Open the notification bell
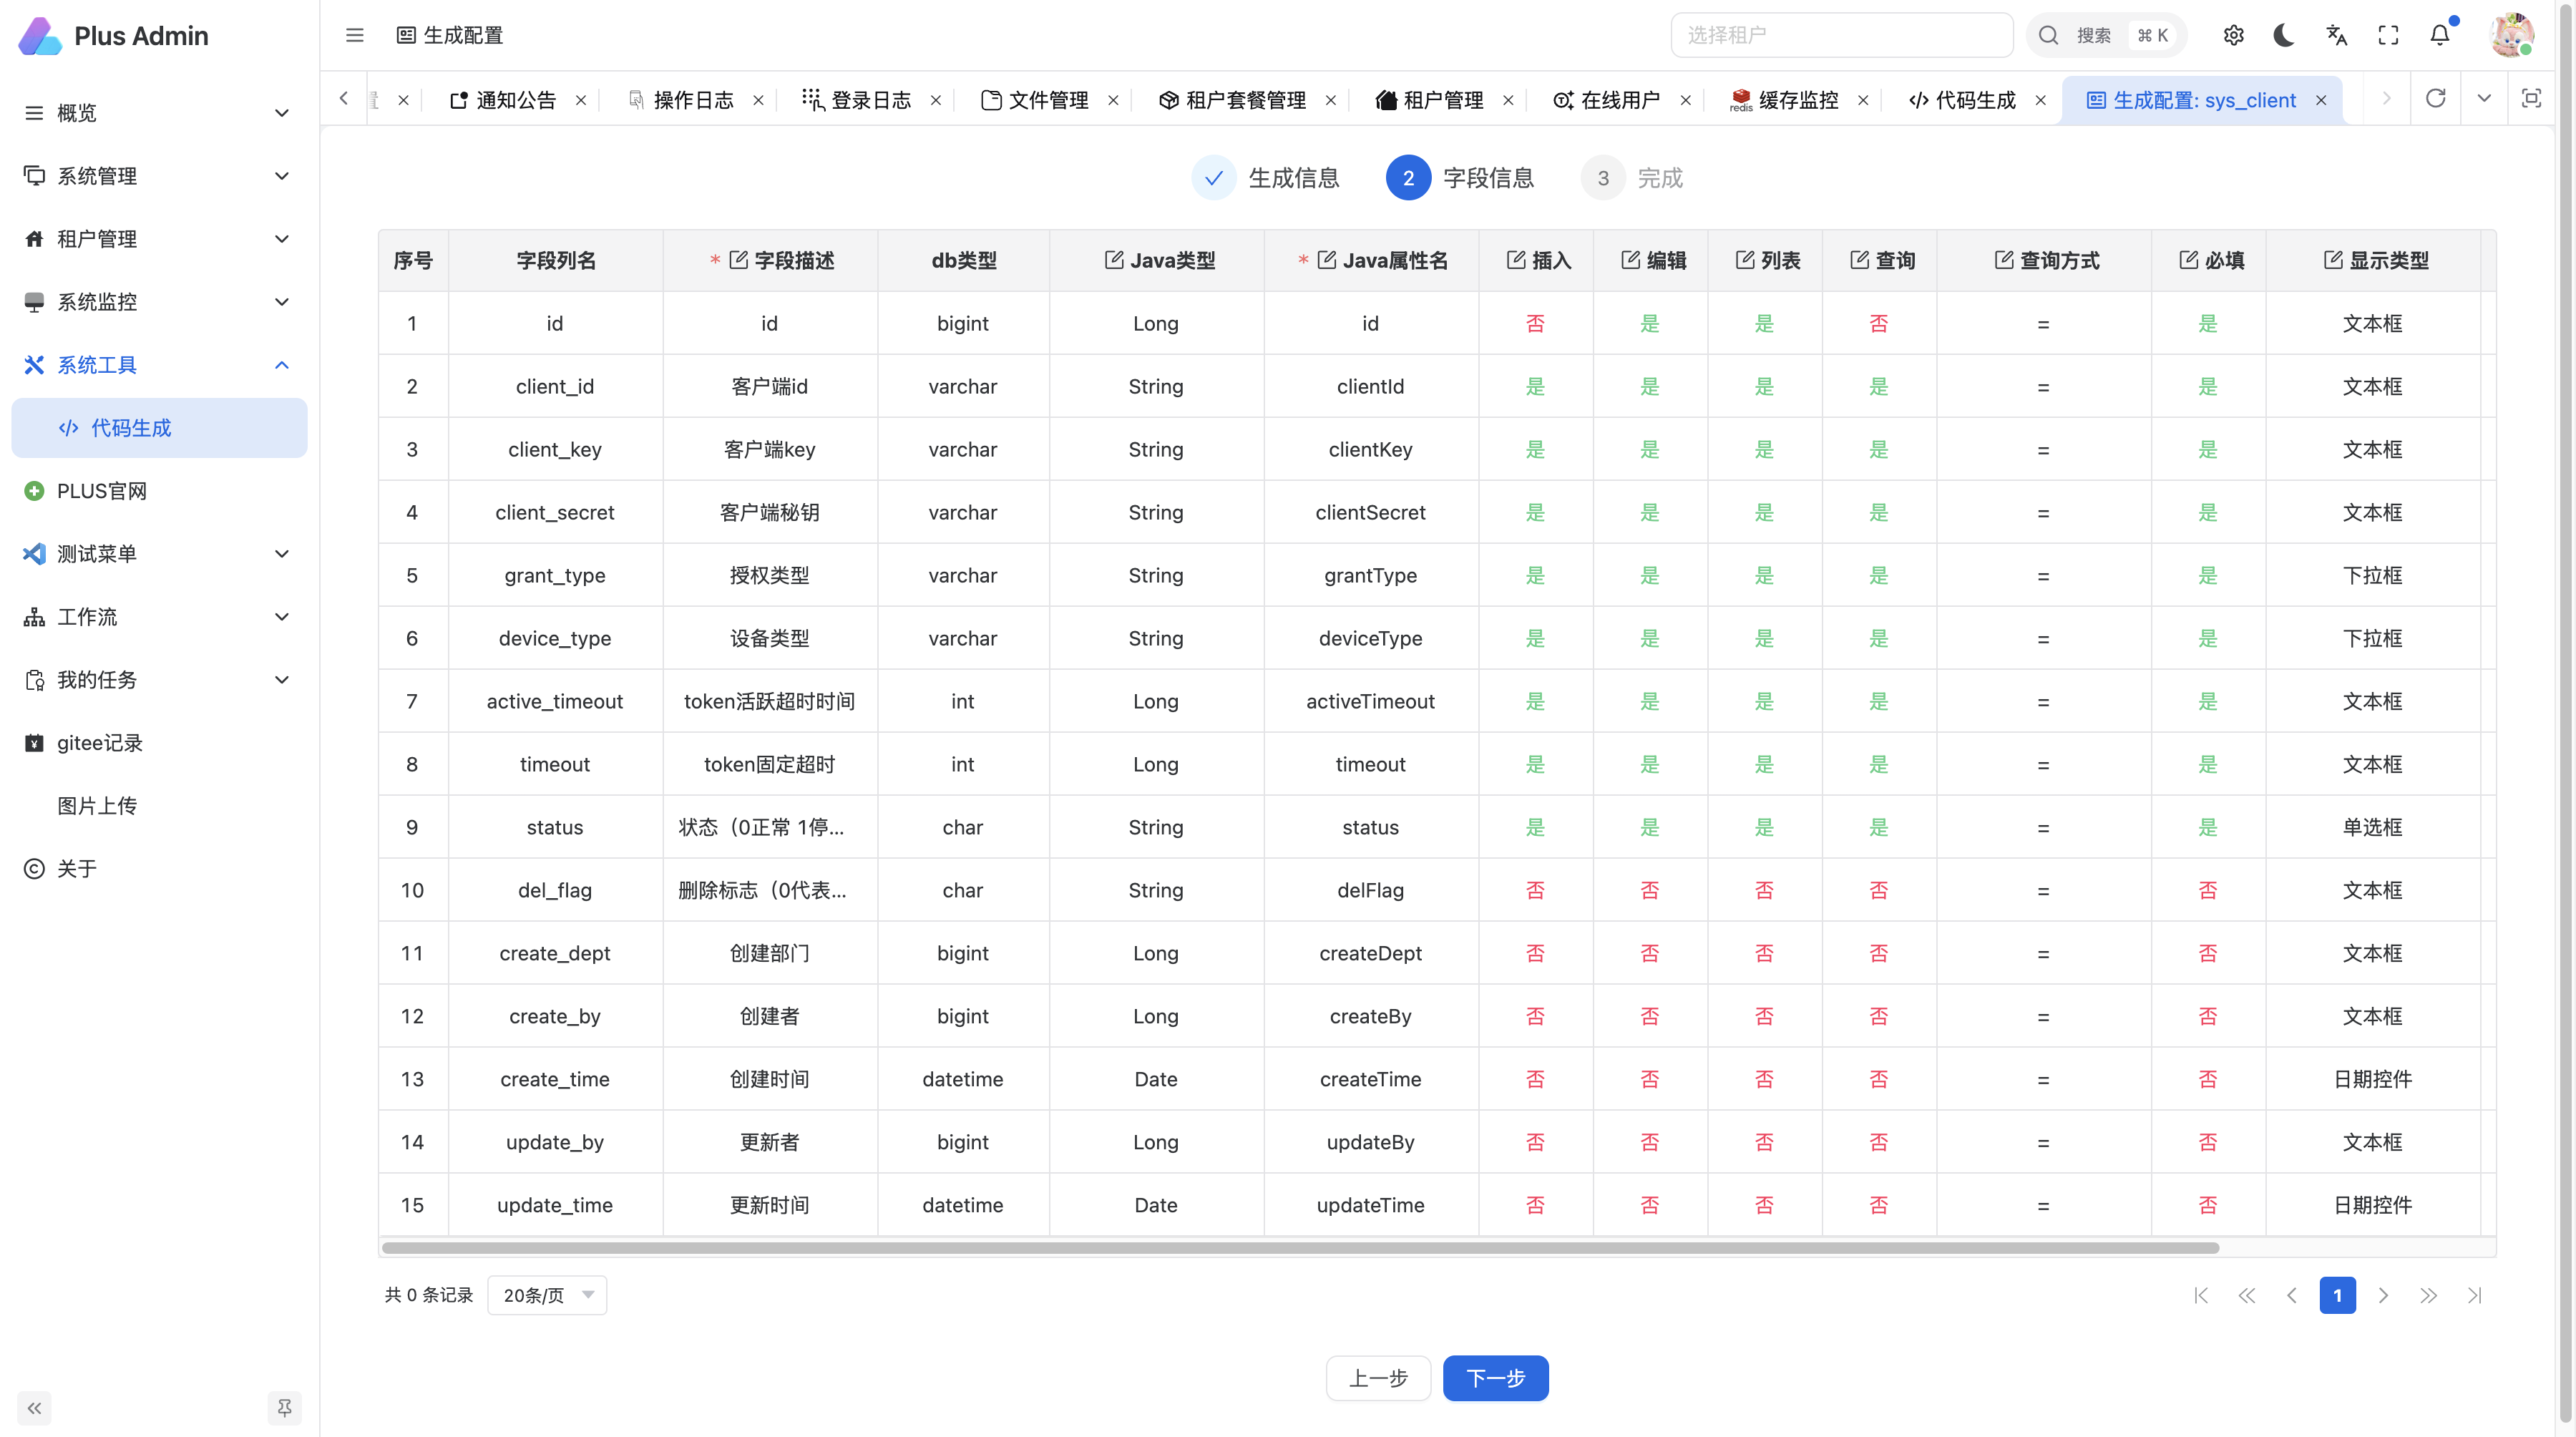The height and width of the screenshot is (1437, 2576). click(x=2440, y=36)
